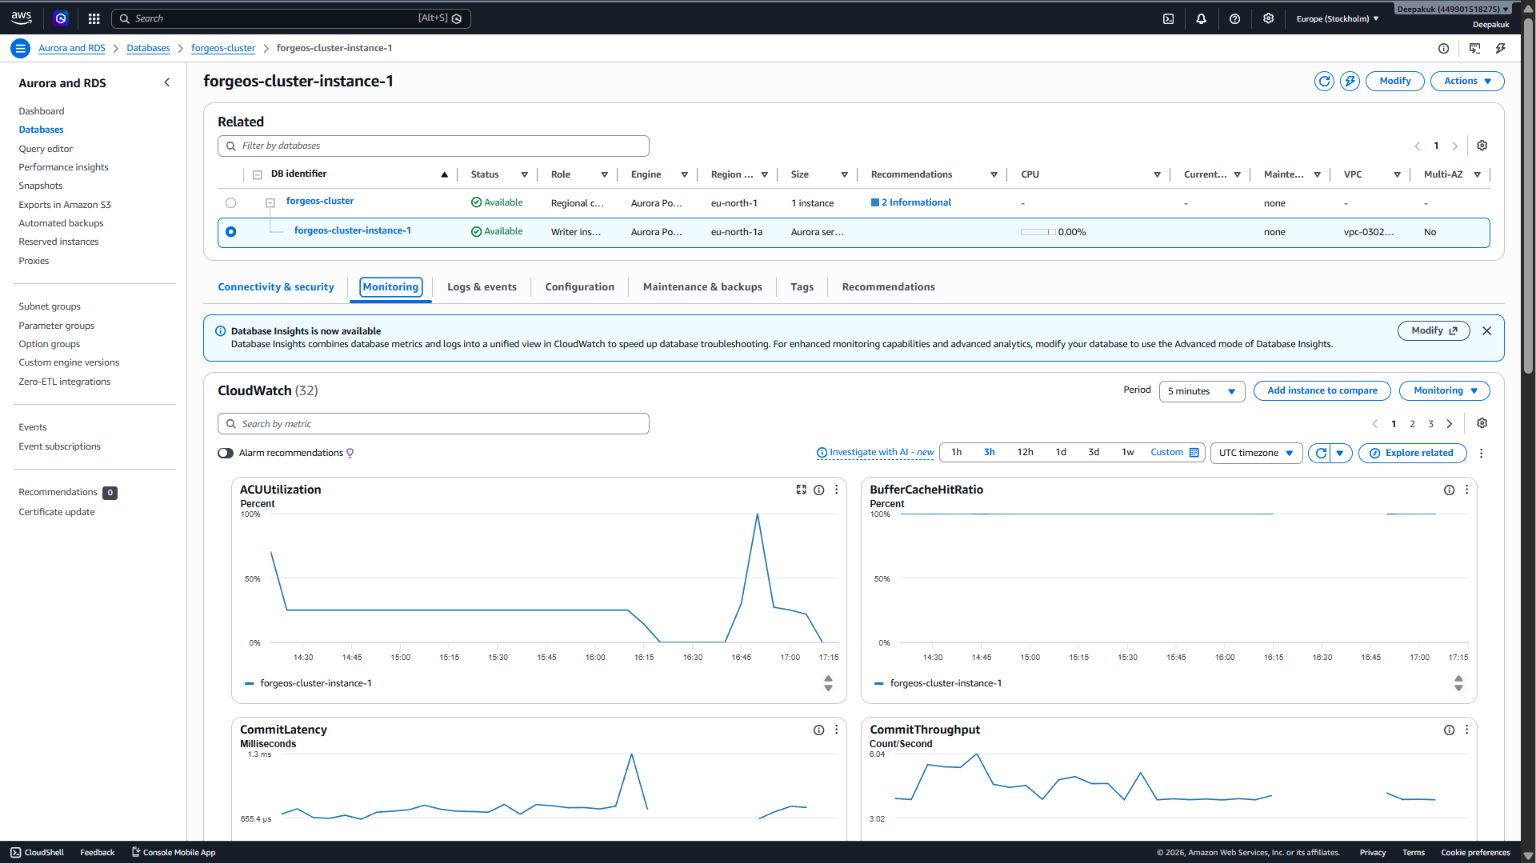The width and height of the screenshot is (1536, 863).
Task: Open the UTC timezone dropdown
Action: point(1256,453)
